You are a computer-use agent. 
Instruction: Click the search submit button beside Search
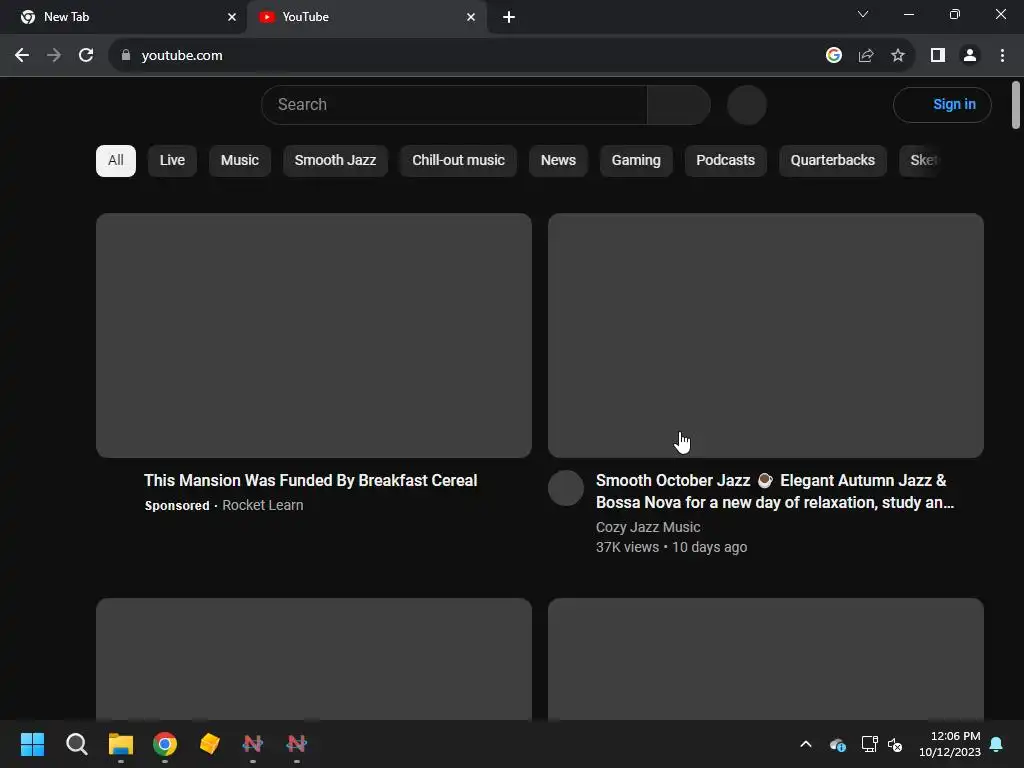(679, 104)
